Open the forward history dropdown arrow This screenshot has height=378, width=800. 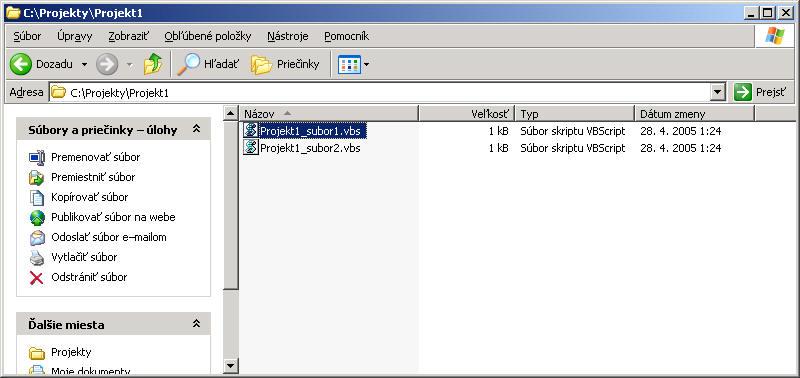point(130,65)
